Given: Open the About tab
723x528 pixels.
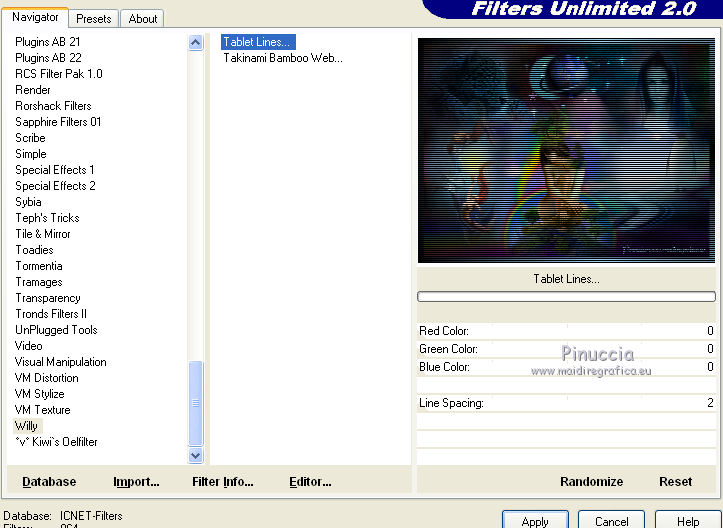Looking at the screenshot, I should tap(142, 19).
